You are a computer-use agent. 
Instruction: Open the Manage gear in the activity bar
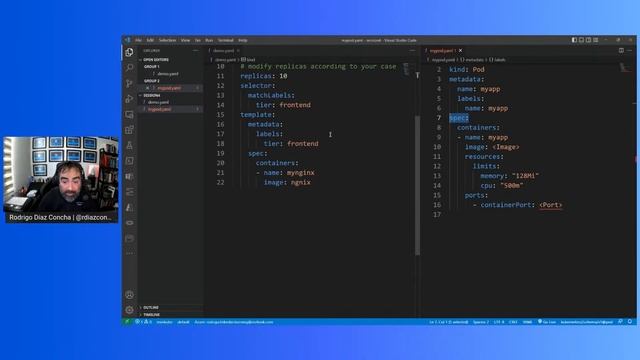[x=129, y=310]
